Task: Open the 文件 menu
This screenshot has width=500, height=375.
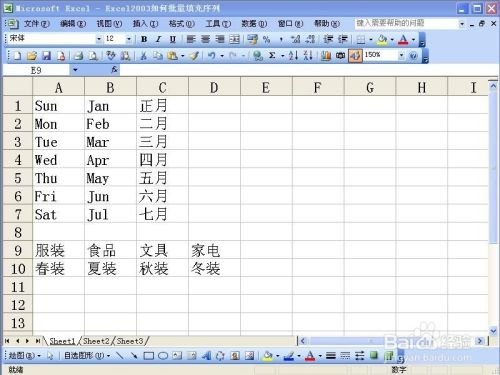Action: pos(36,23)
